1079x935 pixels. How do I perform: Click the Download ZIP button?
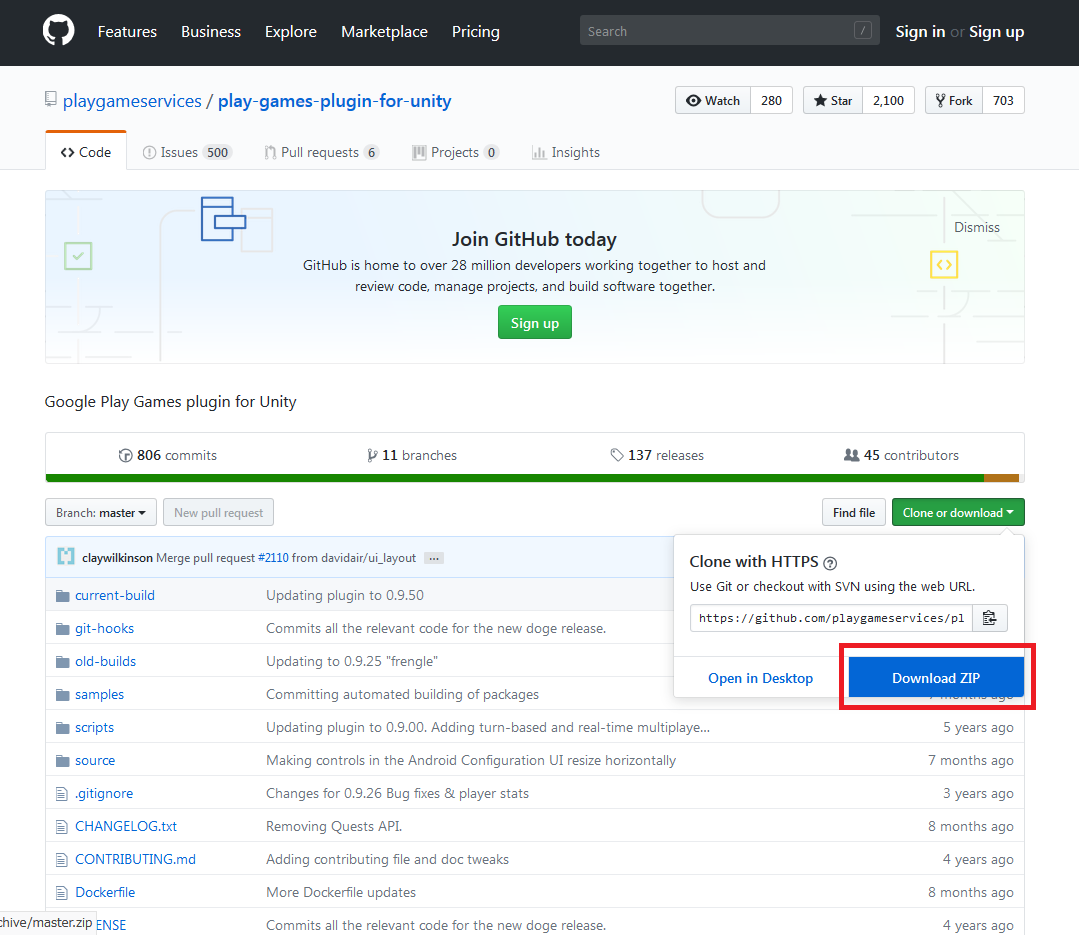(x=936, y=678)
